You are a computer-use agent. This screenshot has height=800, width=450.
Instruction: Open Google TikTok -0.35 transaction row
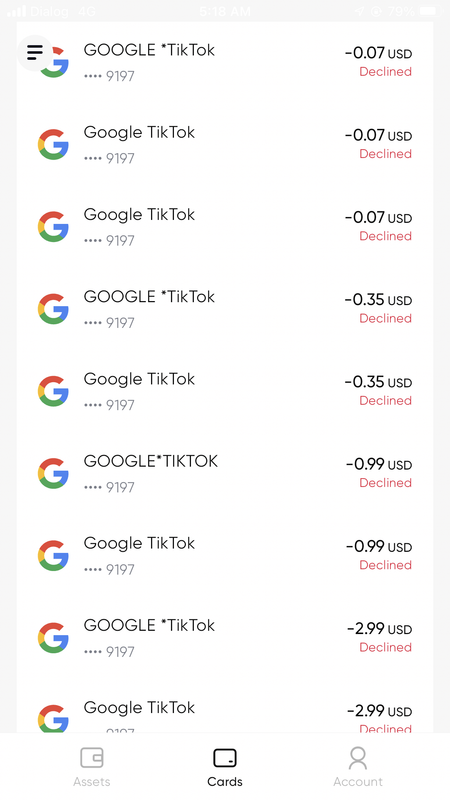point(225,391)
